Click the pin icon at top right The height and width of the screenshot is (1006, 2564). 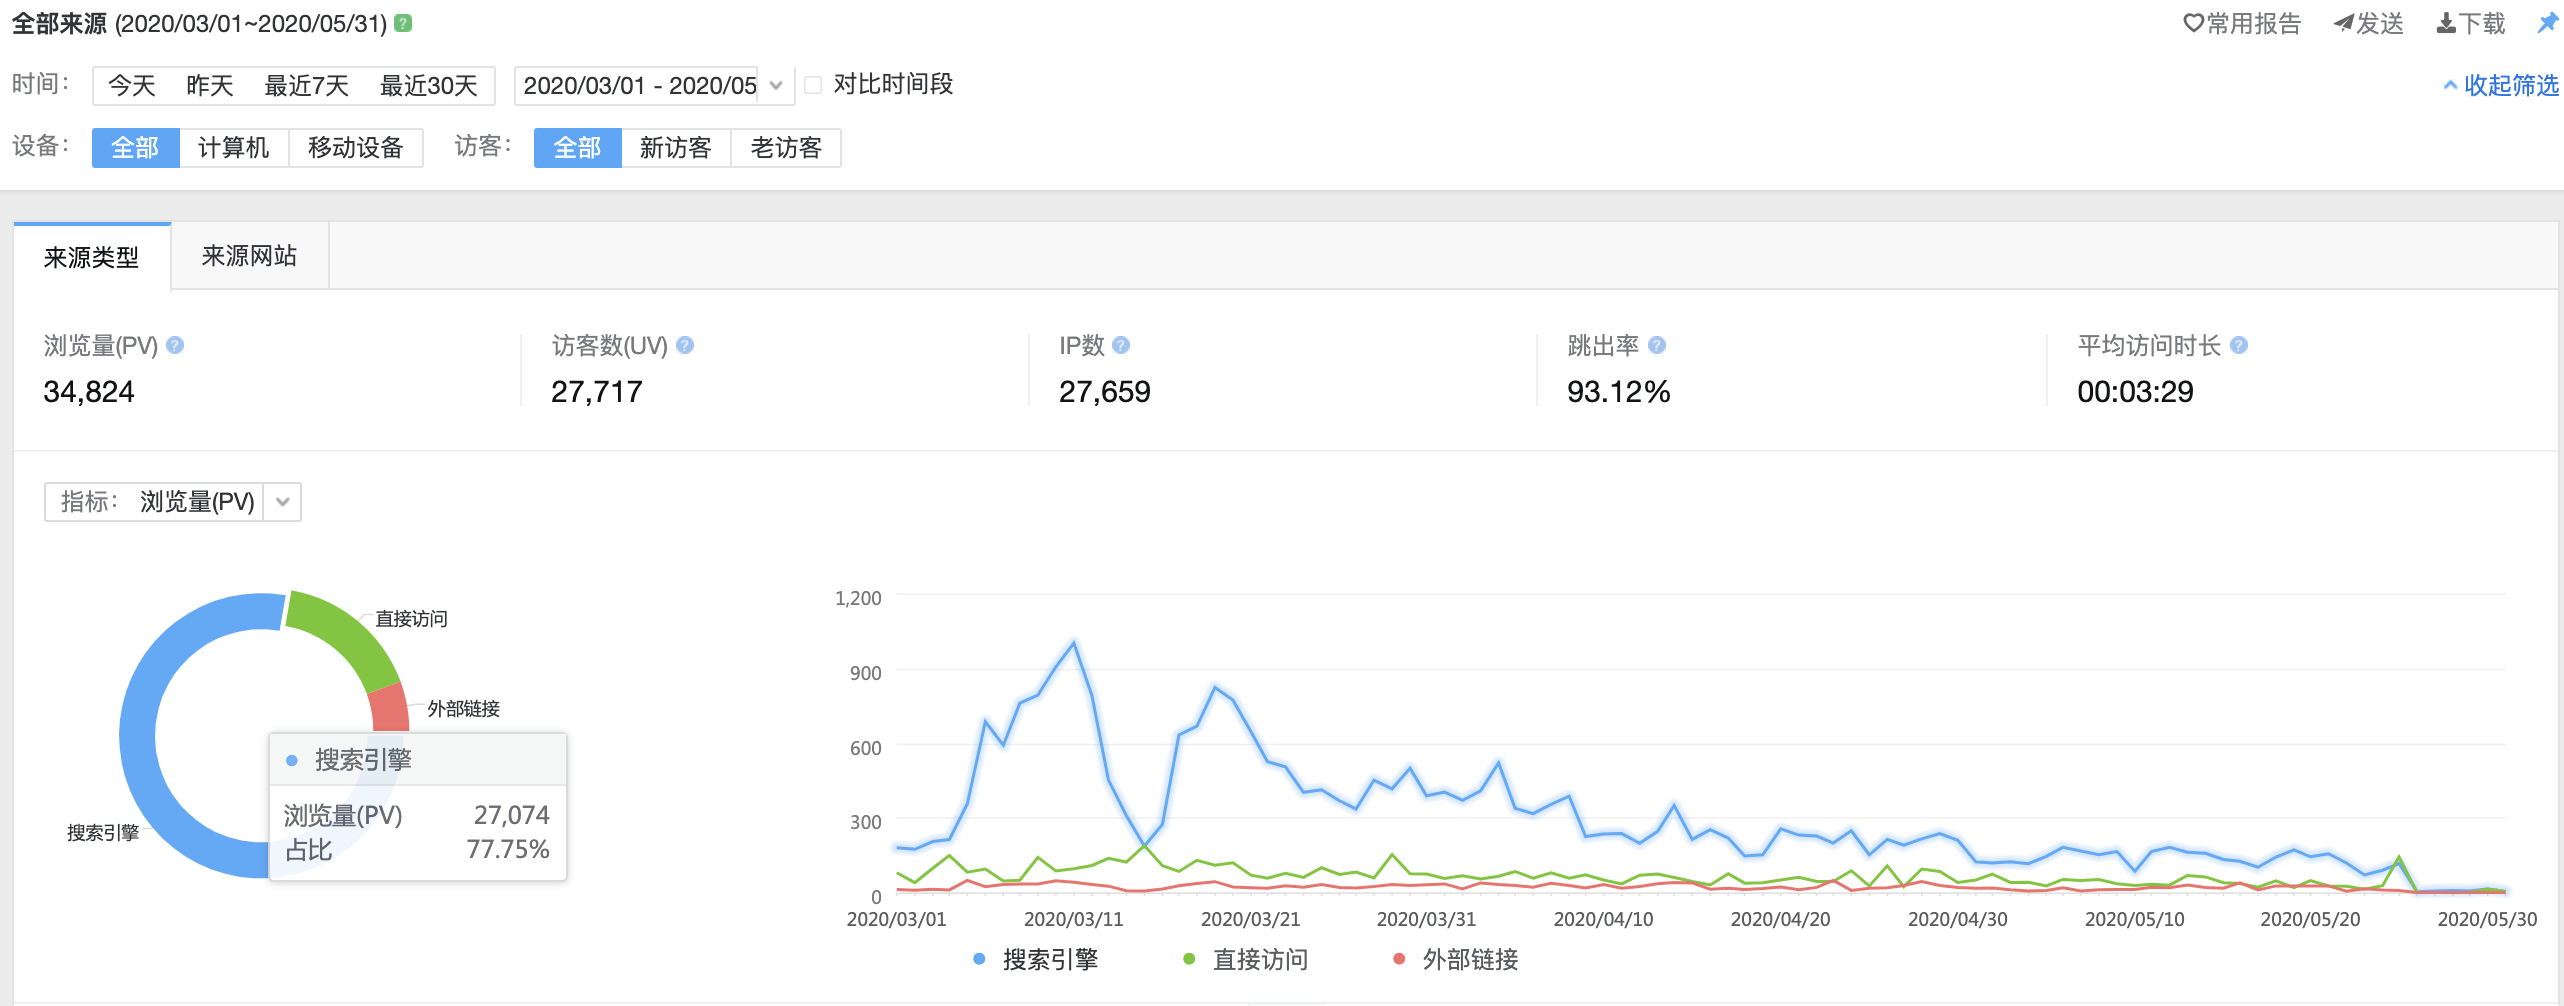(x=2546, y=23)
